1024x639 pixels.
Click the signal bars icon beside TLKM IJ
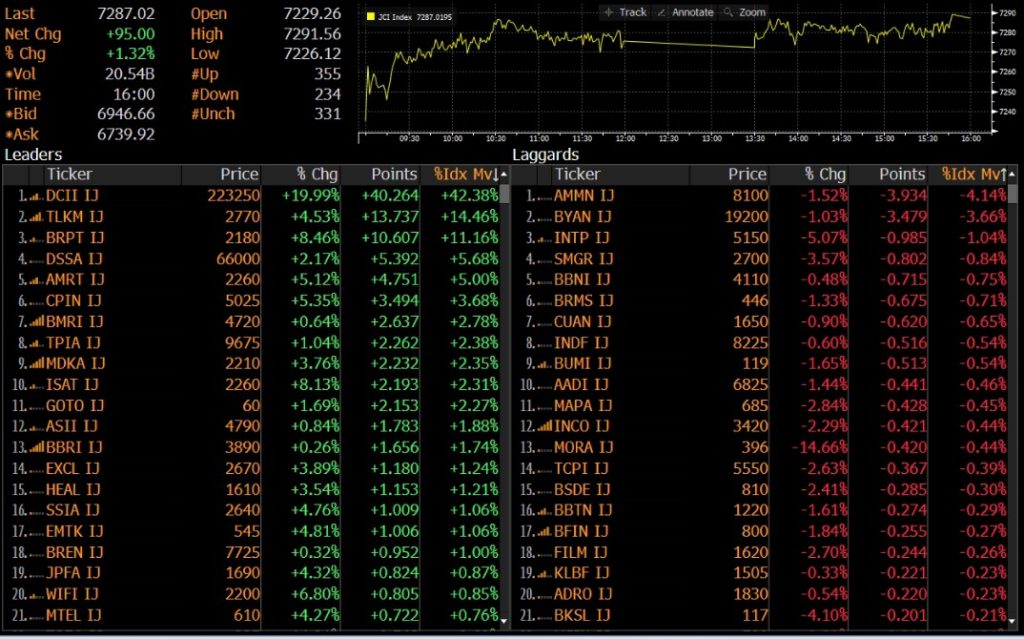pyautogui.click(x=36, y=217)
